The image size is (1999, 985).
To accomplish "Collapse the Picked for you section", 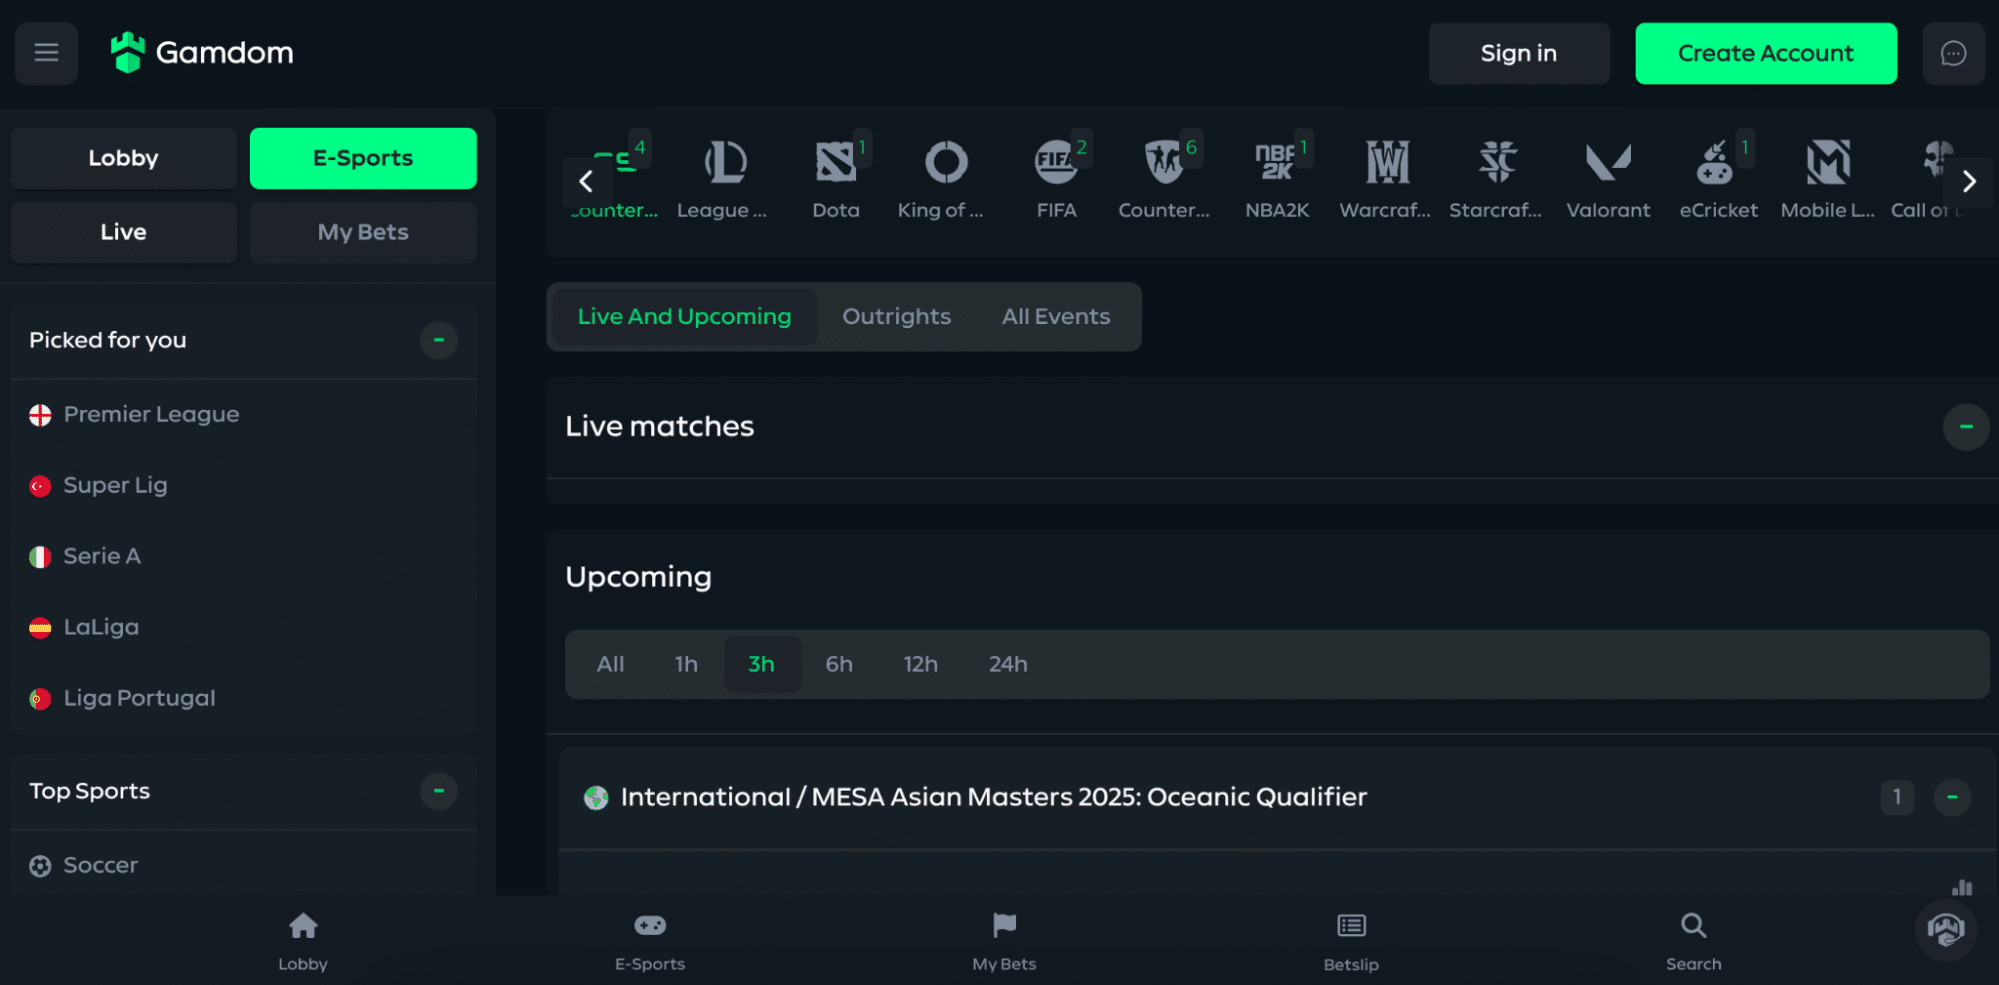I will click(439, 340).
